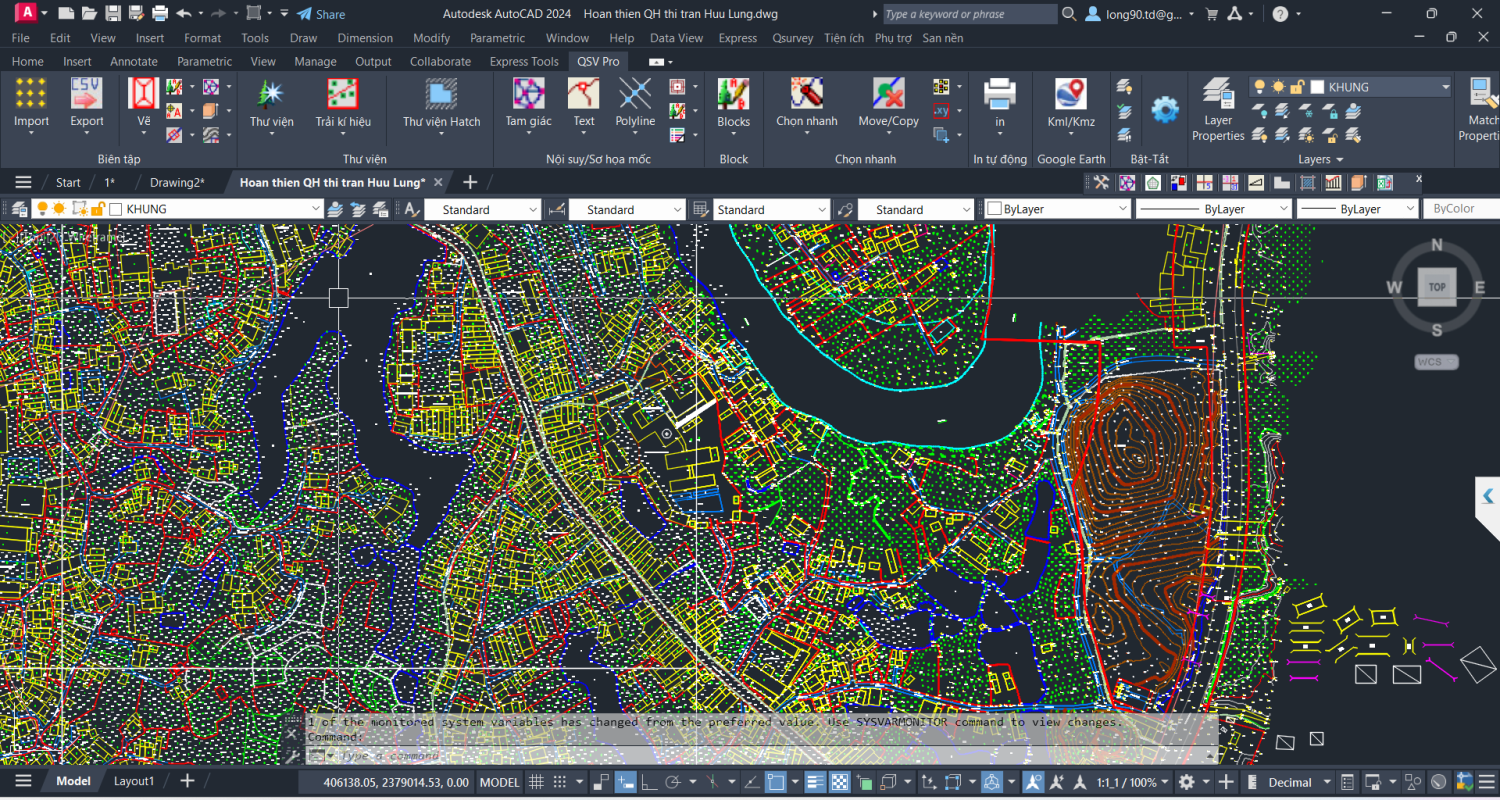Click the Undo arrow in quick access toolbar
The image size is (1500, 800).
click(183, 14)
